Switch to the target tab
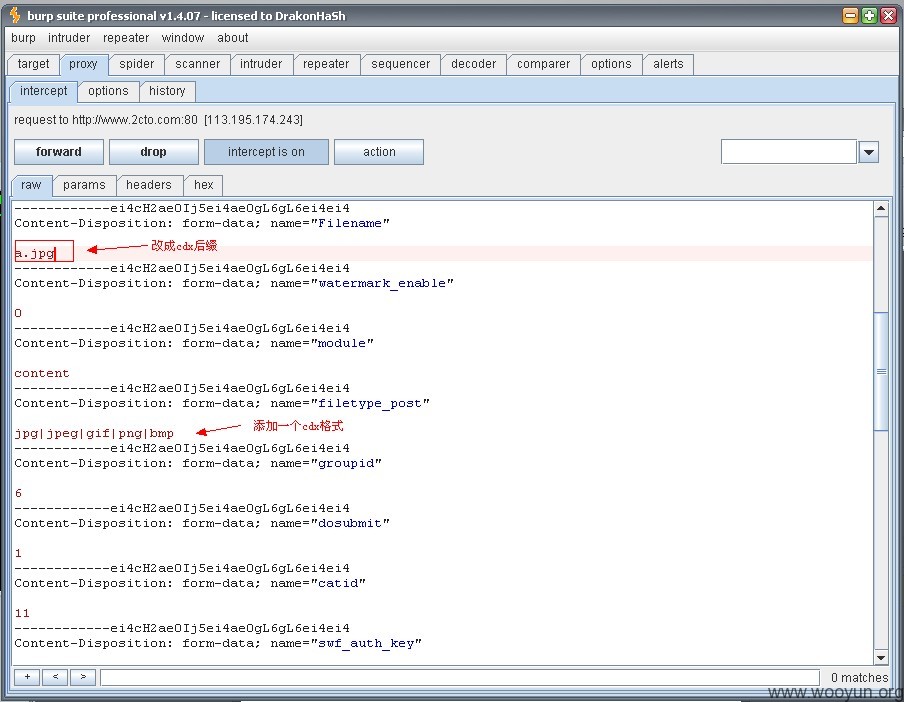Image resolution: width=904 pixels, height=702 pixels. pos(33,64)
